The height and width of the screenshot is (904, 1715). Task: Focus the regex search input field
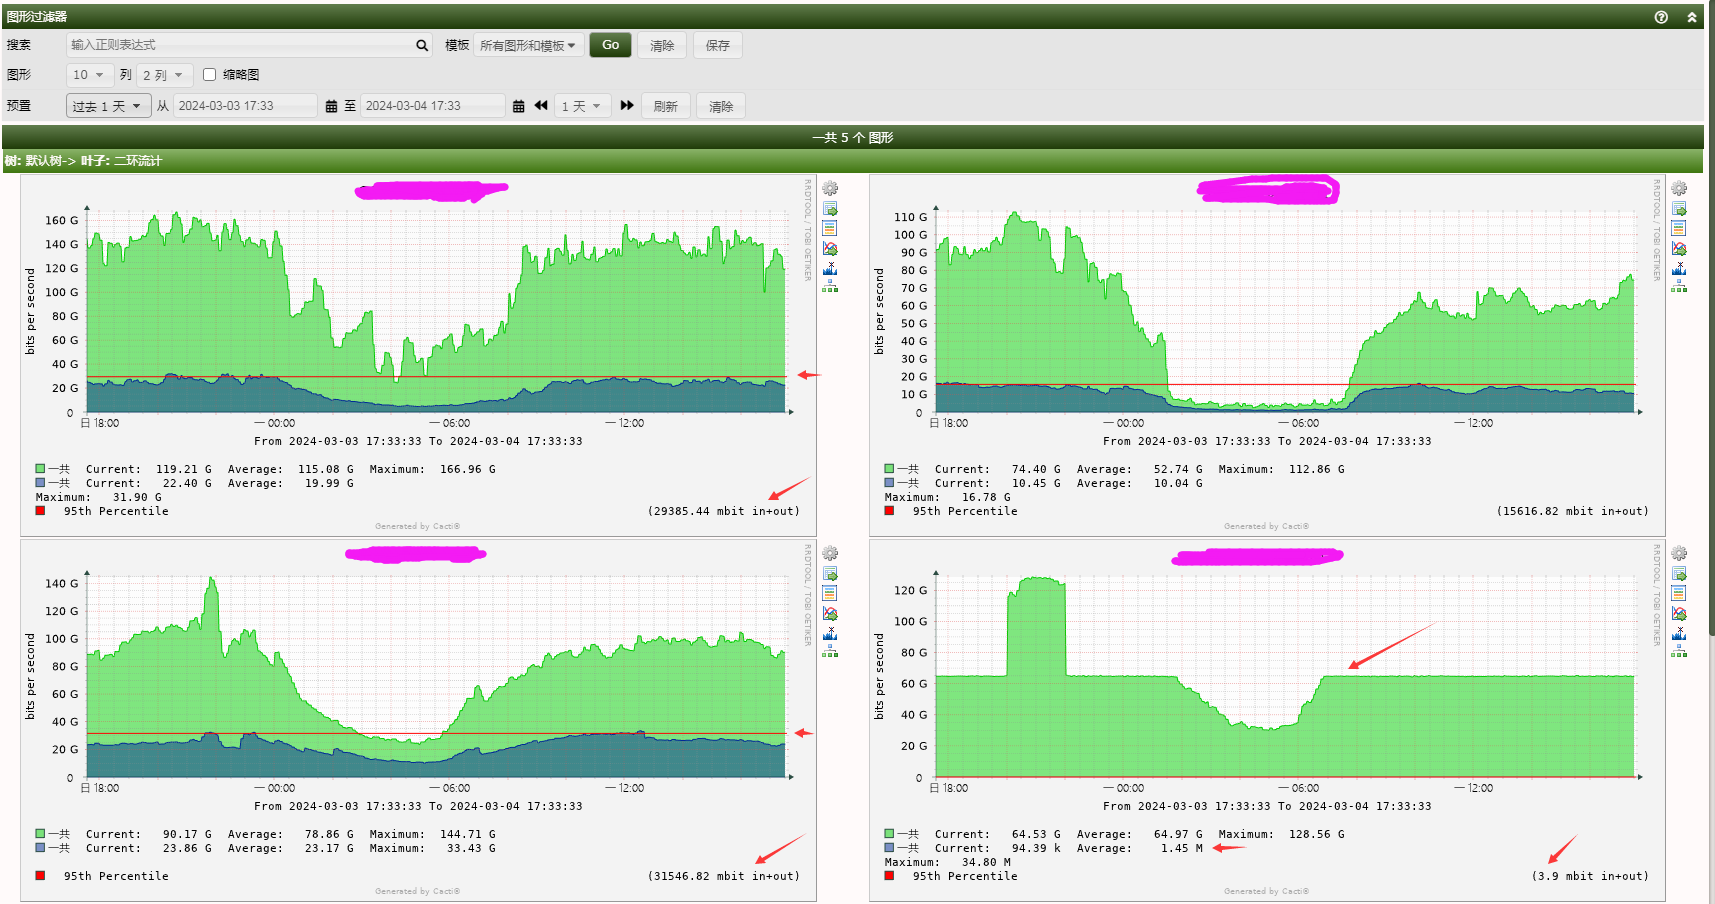click(249, 45)
